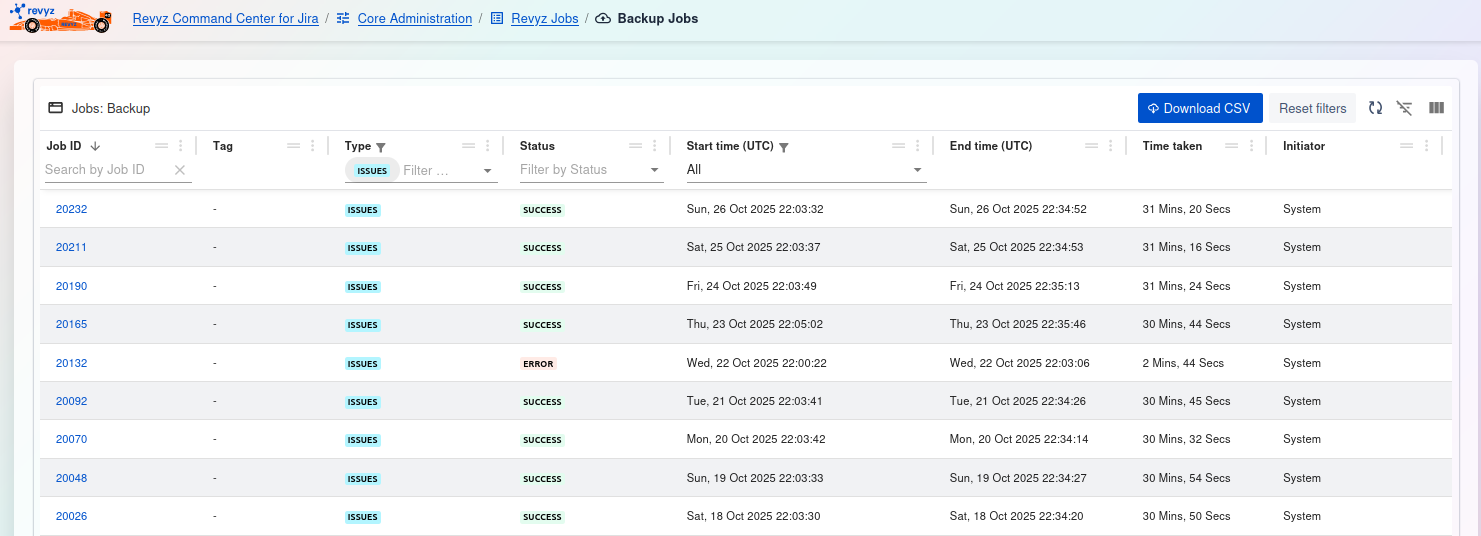Open the Tag column actions menu
Image resolution: width=1481 pixels, height=536 pixels.
[x=313, y=146]
